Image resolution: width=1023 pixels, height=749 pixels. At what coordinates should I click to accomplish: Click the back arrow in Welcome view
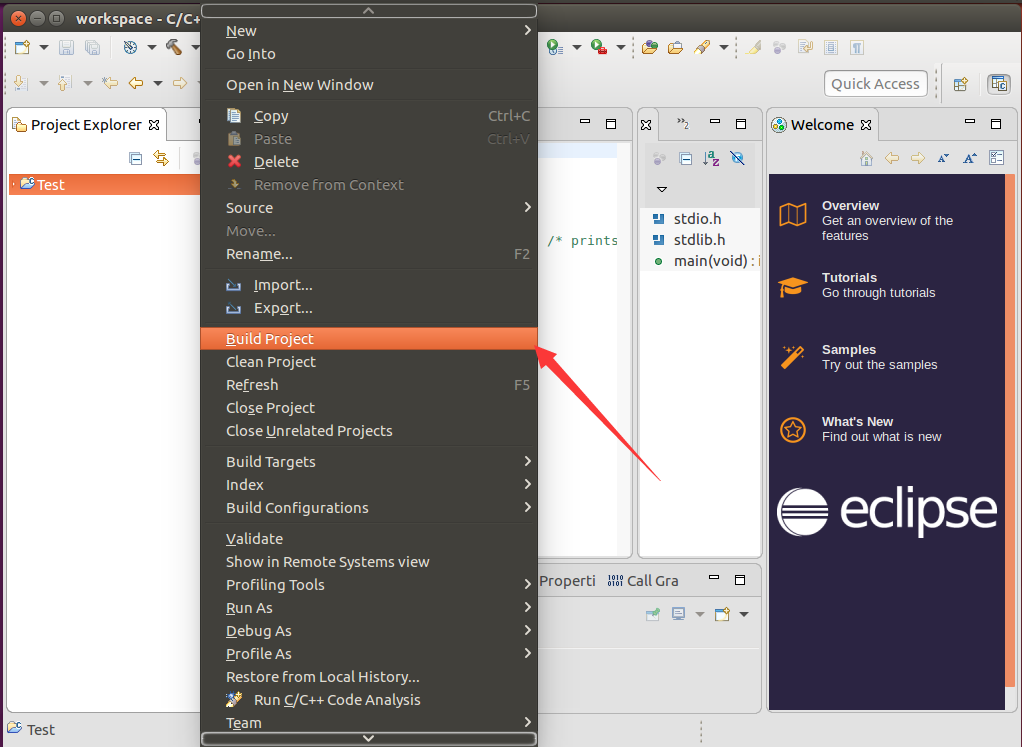(891, 159)
